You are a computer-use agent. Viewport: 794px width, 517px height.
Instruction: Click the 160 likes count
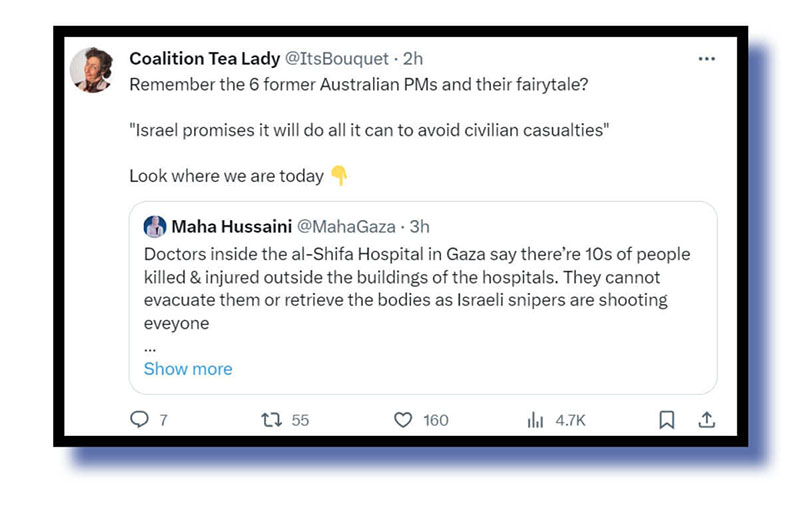(435, 420)
